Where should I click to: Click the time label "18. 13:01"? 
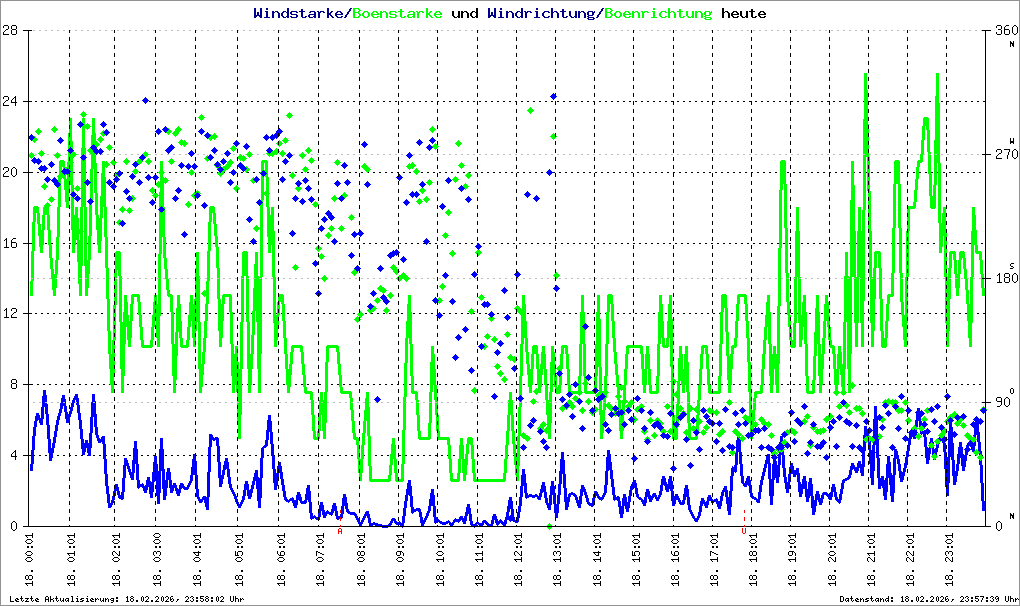pyautogui.click(x=557, y=560)
